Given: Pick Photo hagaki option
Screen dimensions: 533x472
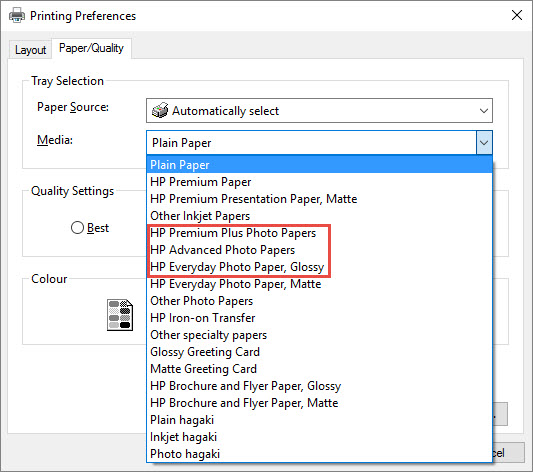Looking at the screenshot, I should (319, 454).
